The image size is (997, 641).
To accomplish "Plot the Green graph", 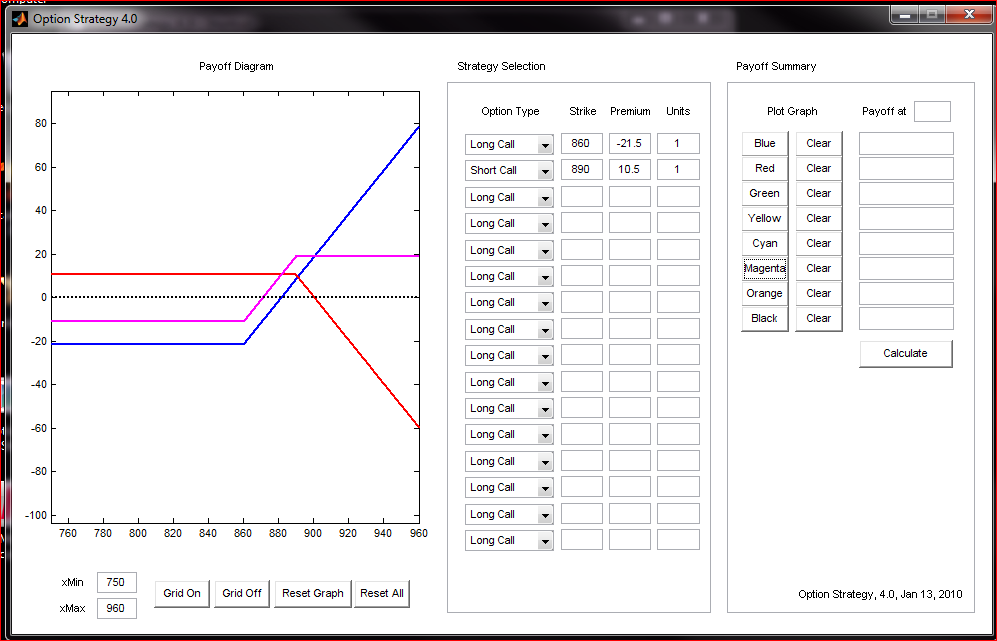I will pyautogui.click(x=764, y=193).
